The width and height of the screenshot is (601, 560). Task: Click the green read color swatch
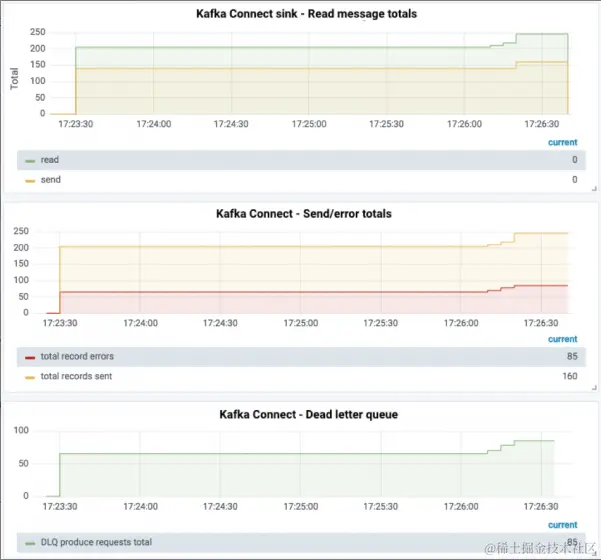click(30, 161)
